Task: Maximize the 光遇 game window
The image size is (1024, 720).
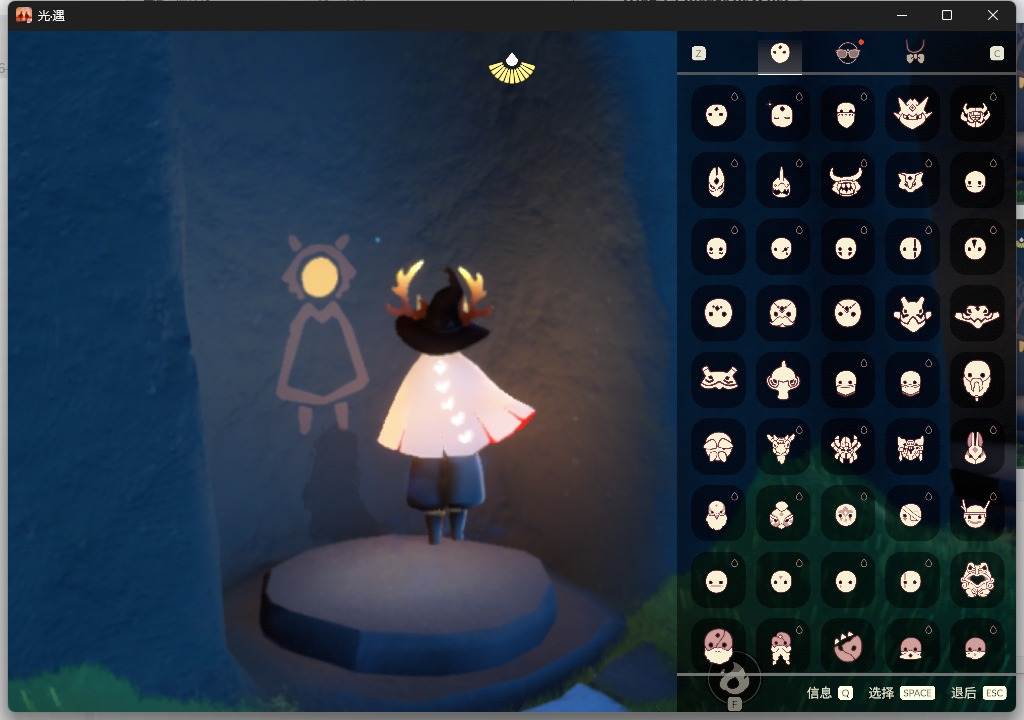Action: pos(947,15)
